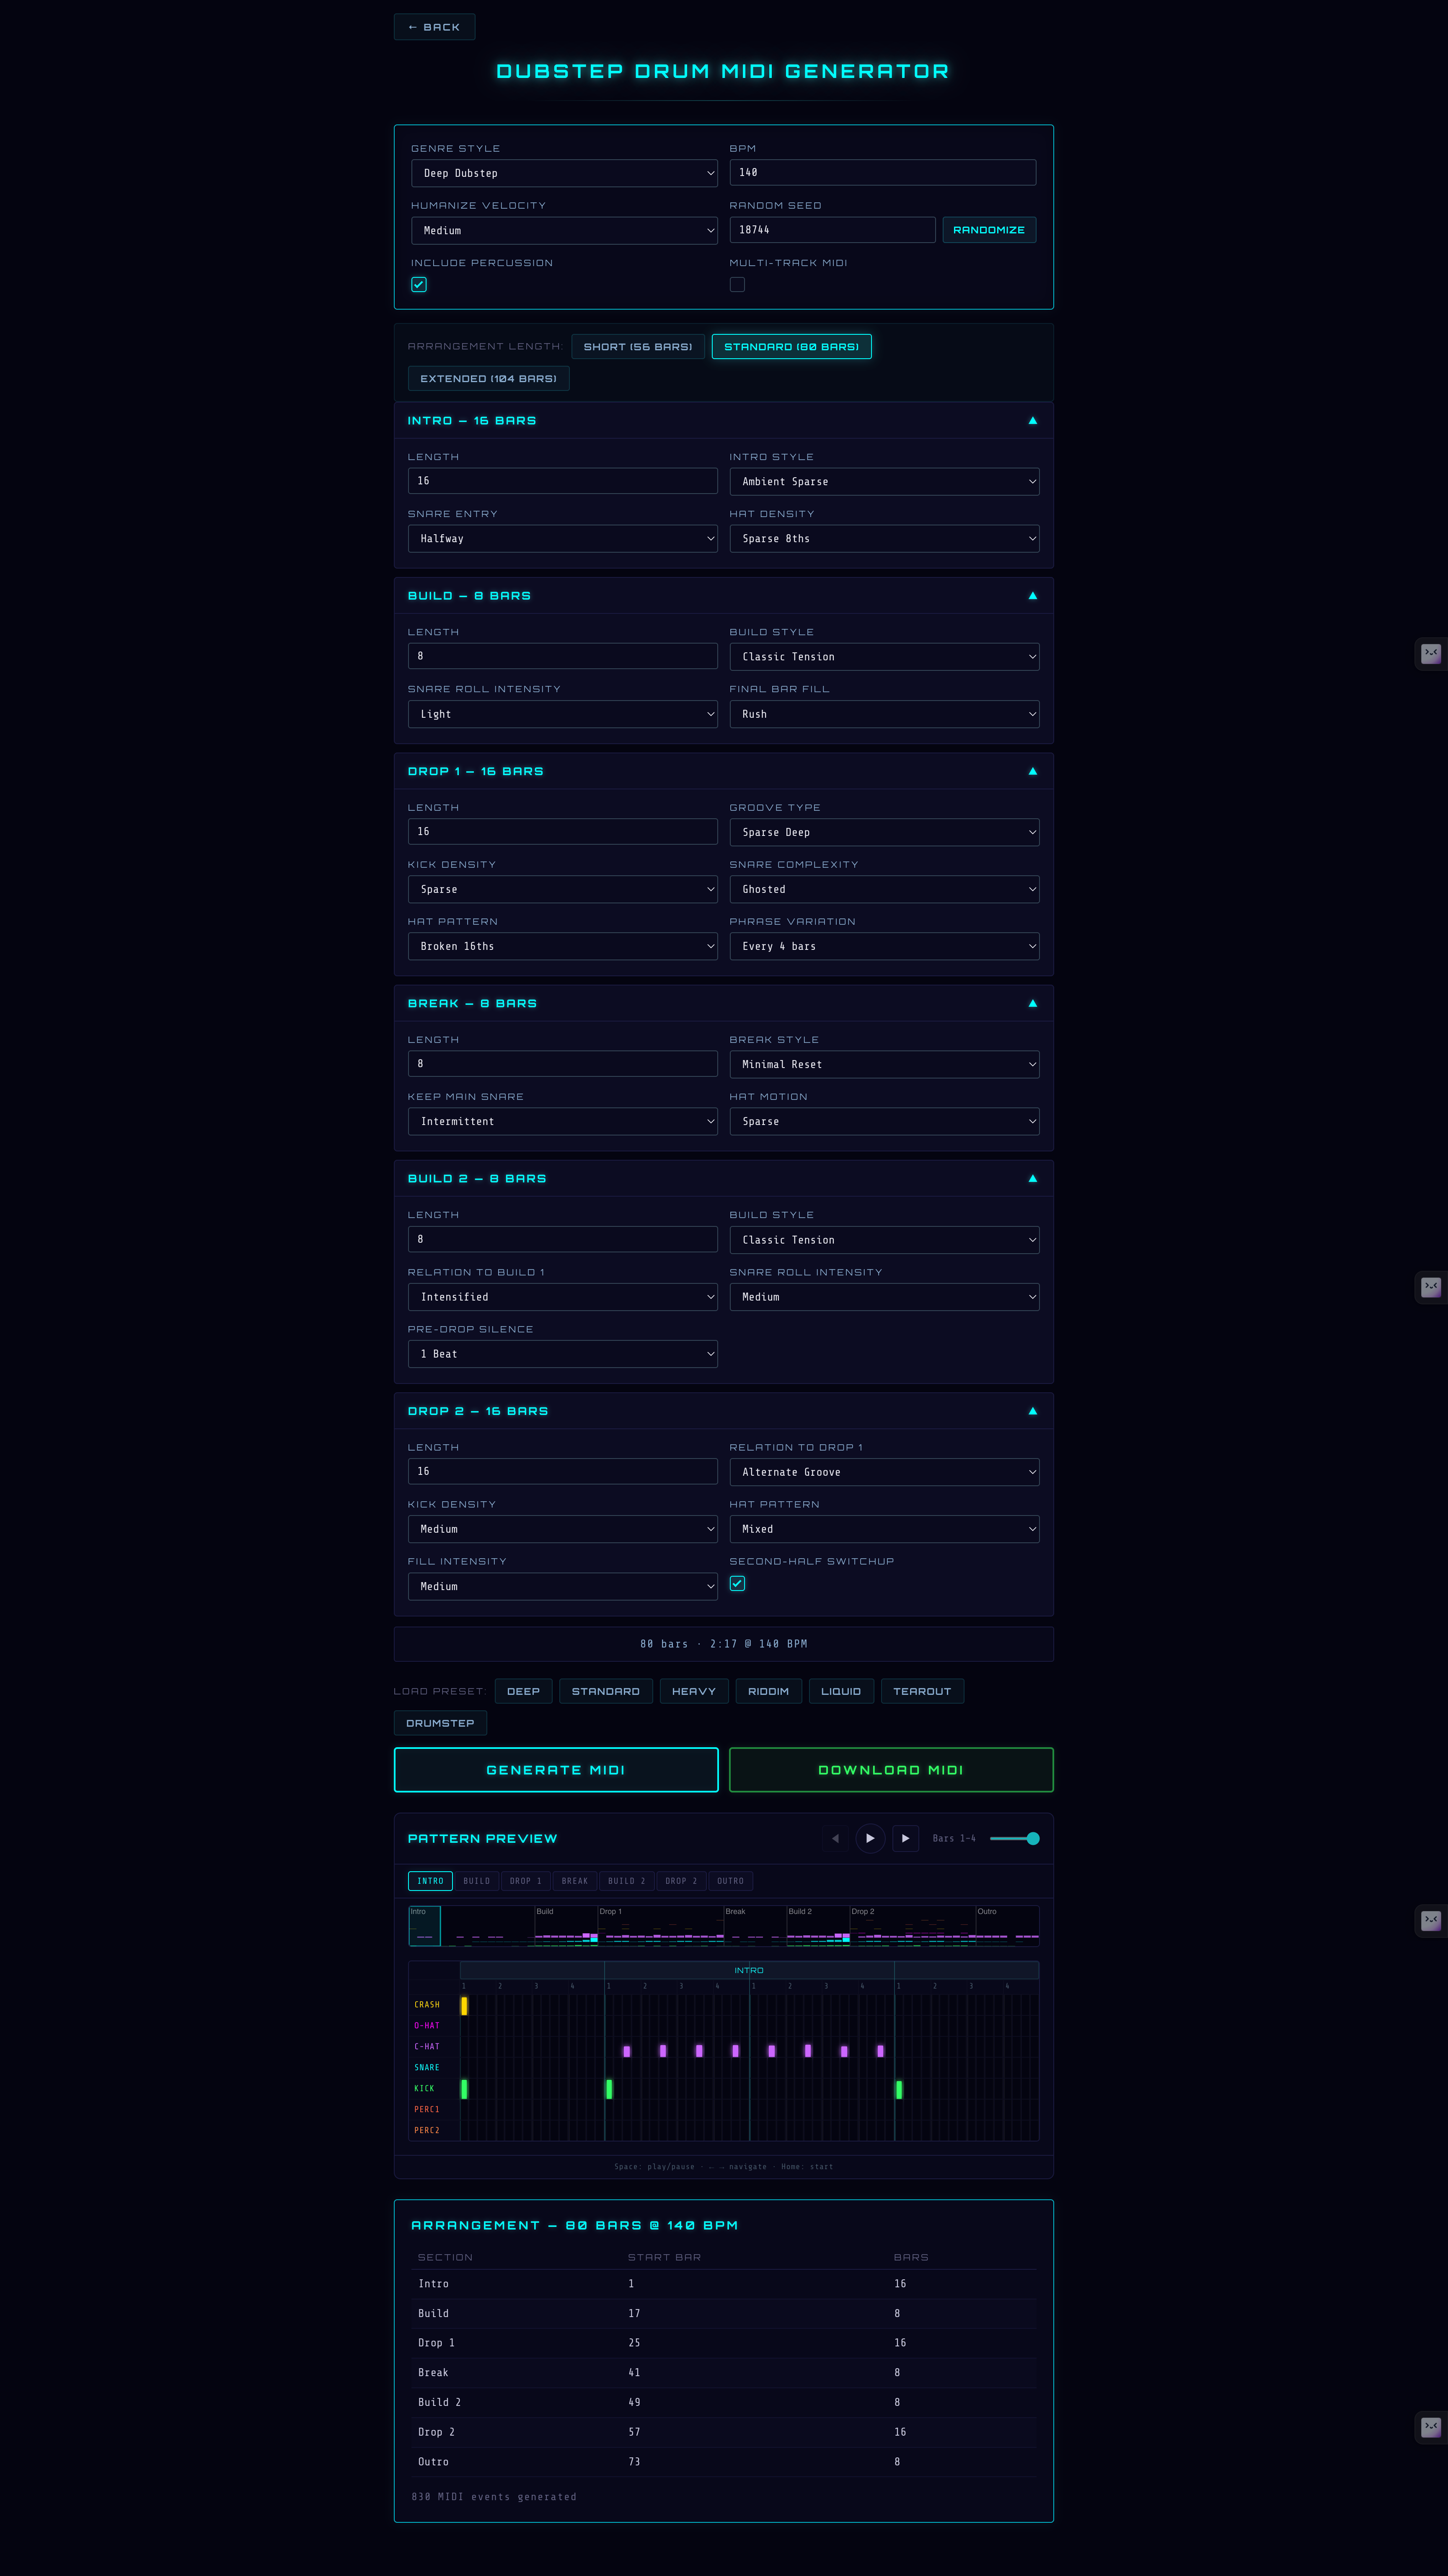Switch to the Drop 1 preview tab

525,1881
